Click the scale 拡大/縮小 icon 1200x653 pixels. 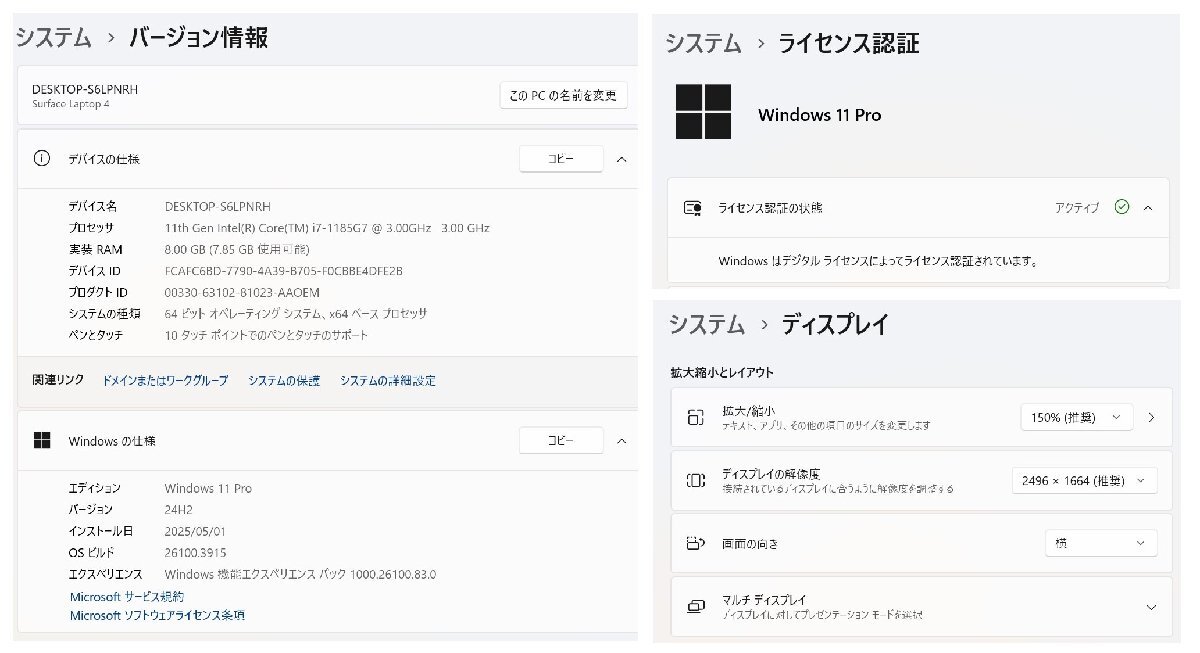[695, 417]
